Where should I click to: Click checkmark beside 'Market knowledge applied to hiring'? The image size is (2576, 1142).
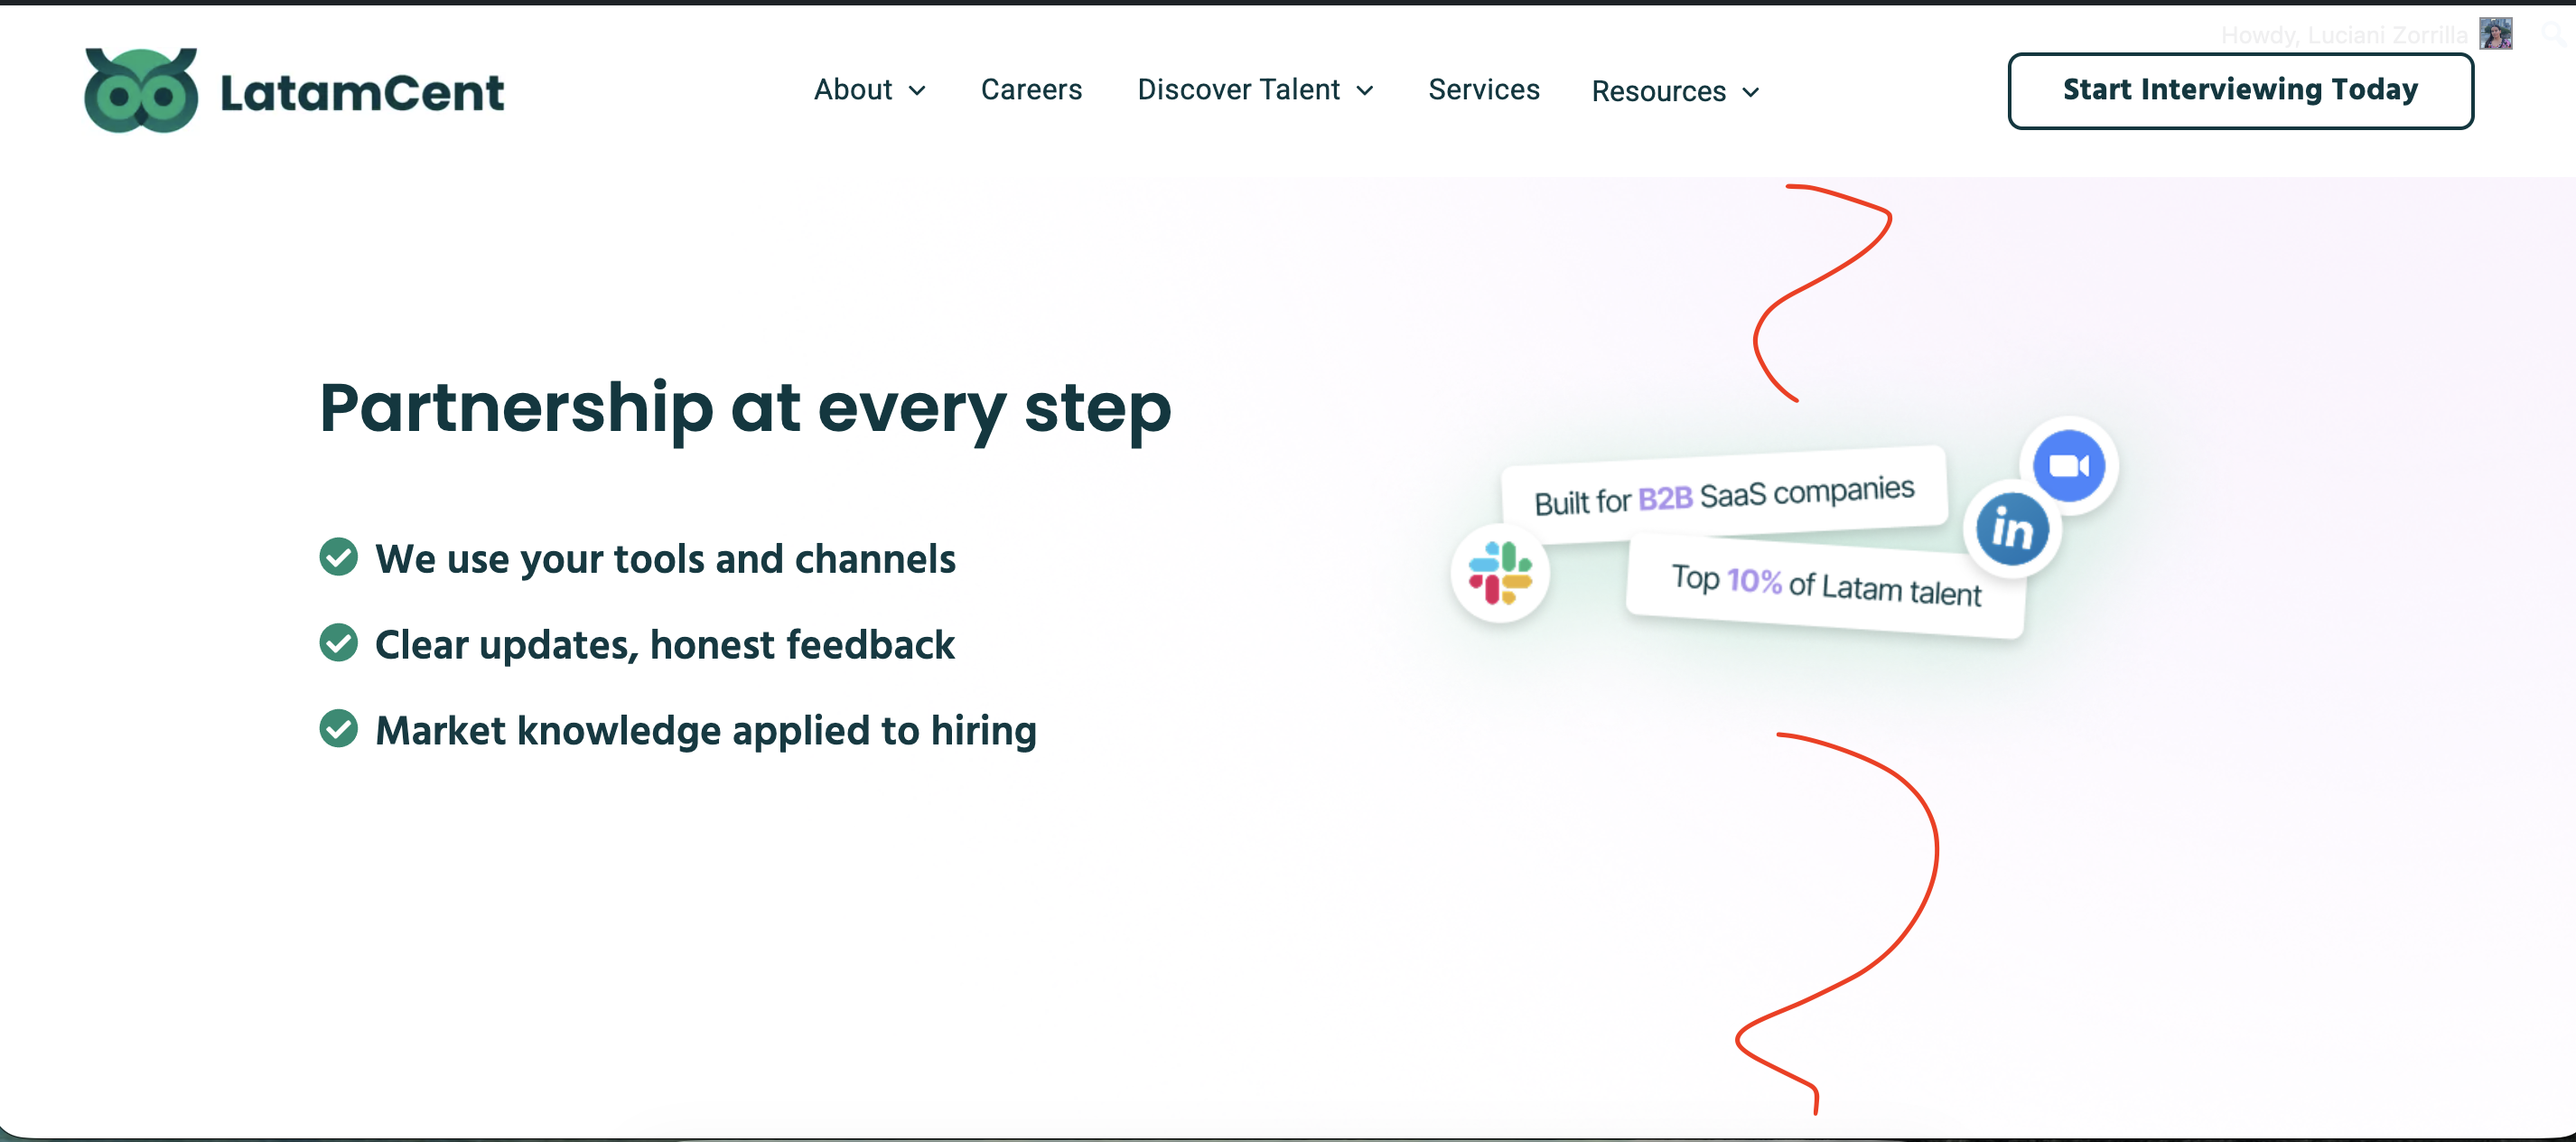click(x=338, y=729)
